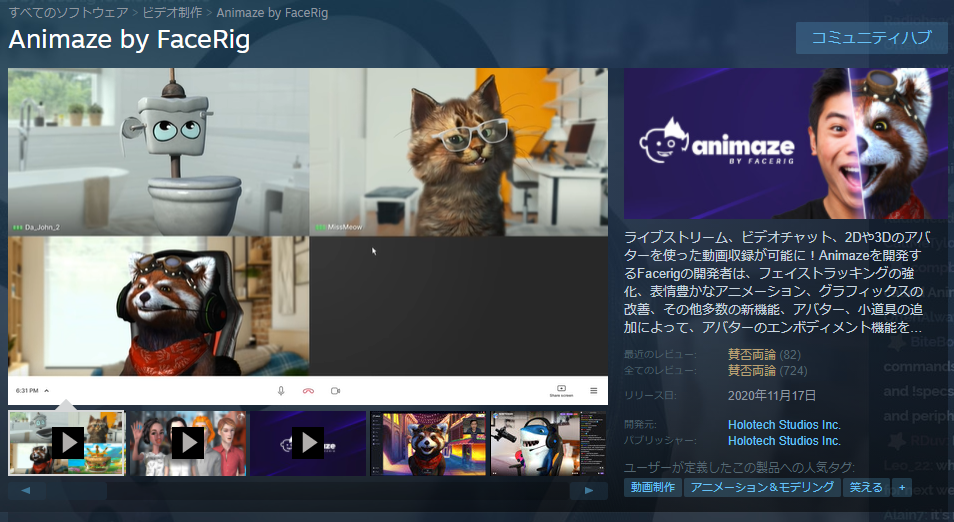Click the camera icon in the video
Image resolution: width=954 pixels, height=522 pixels.
pyautogui.click(x=335, y=391)
